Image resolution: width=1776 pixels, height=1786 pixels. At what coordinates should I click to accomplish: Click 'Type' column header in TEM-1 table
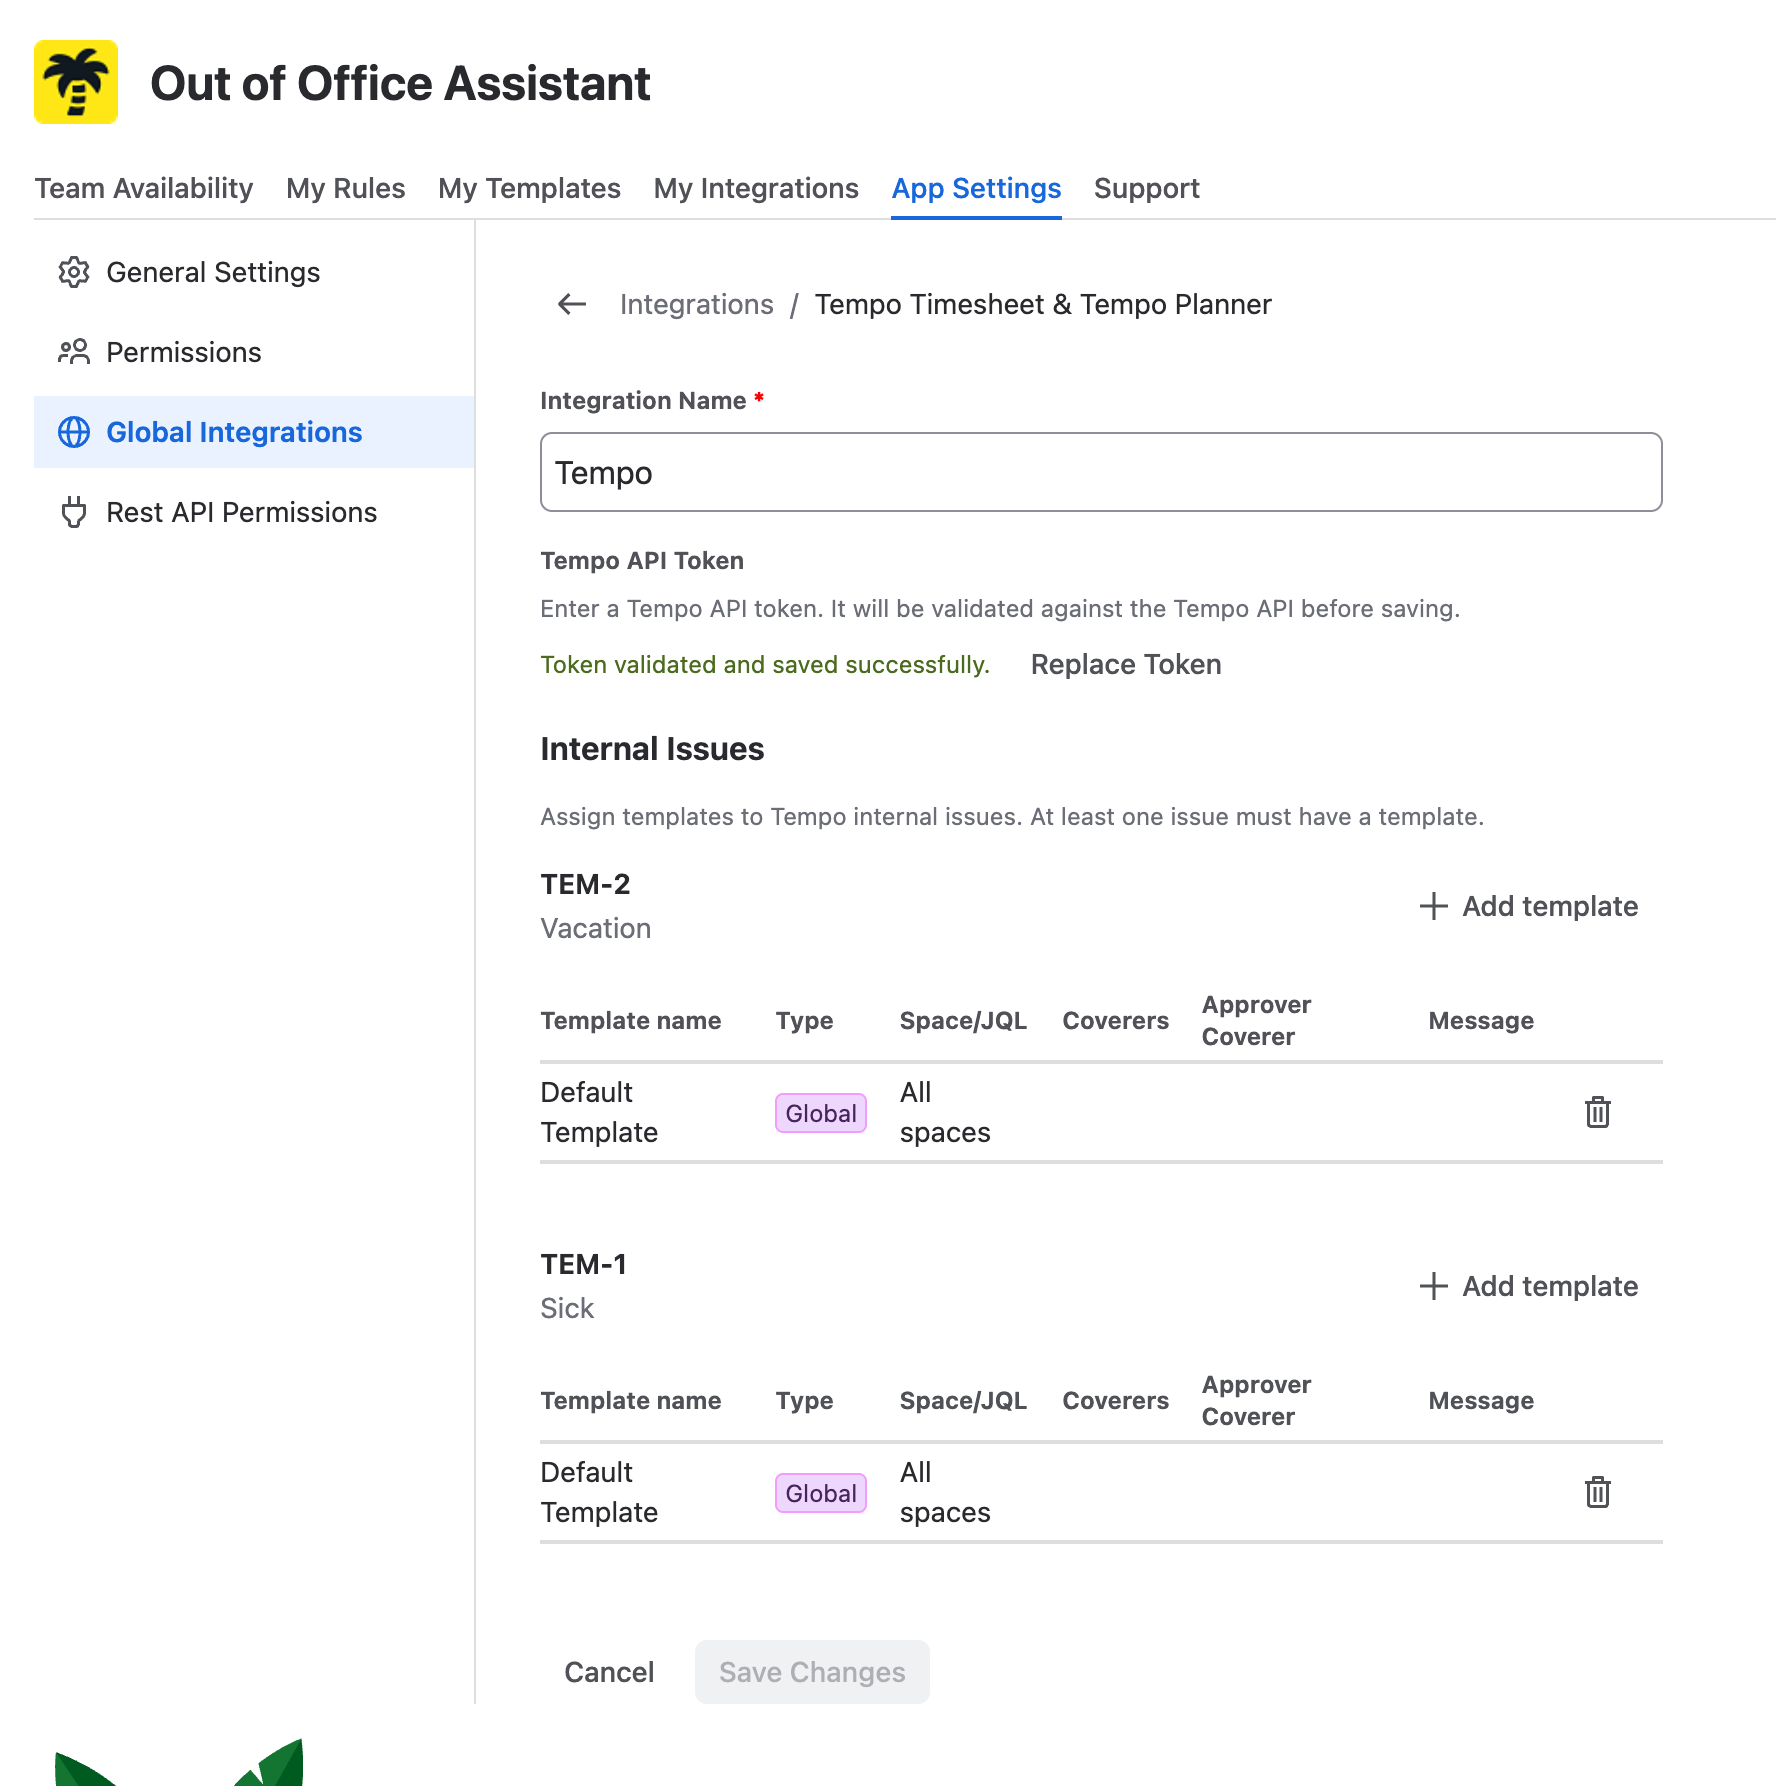(805, 1400)
